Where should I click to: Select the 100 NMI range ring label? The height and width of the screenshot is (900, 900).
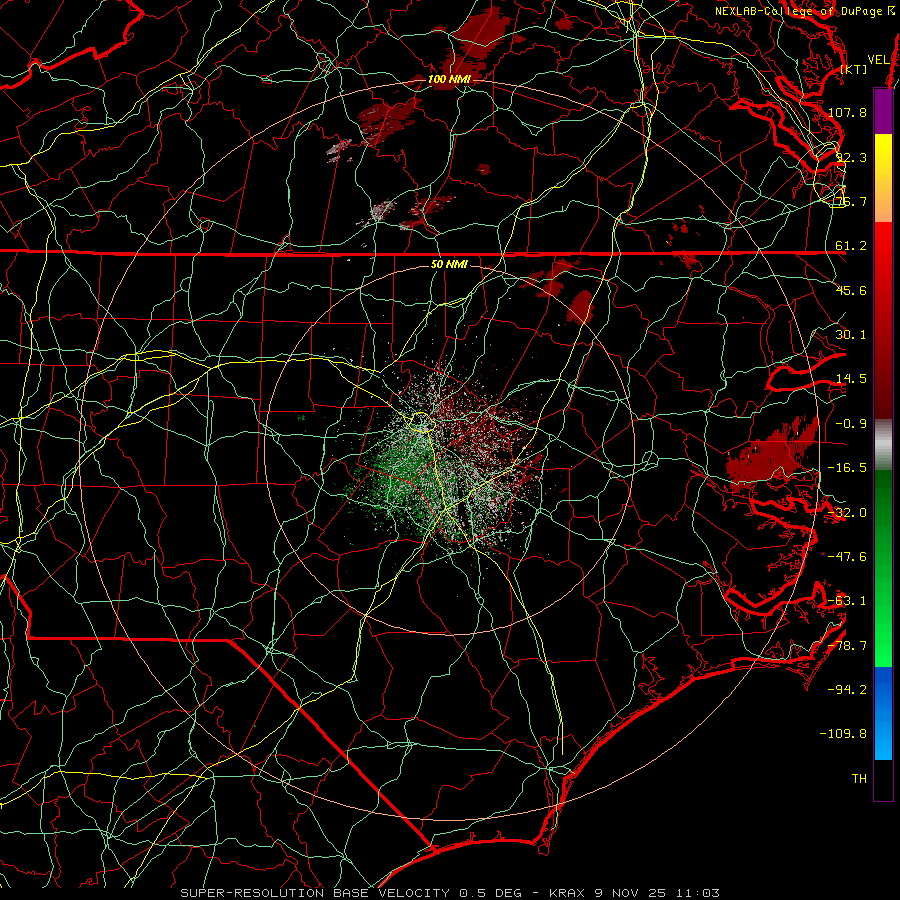click(449, 79)
